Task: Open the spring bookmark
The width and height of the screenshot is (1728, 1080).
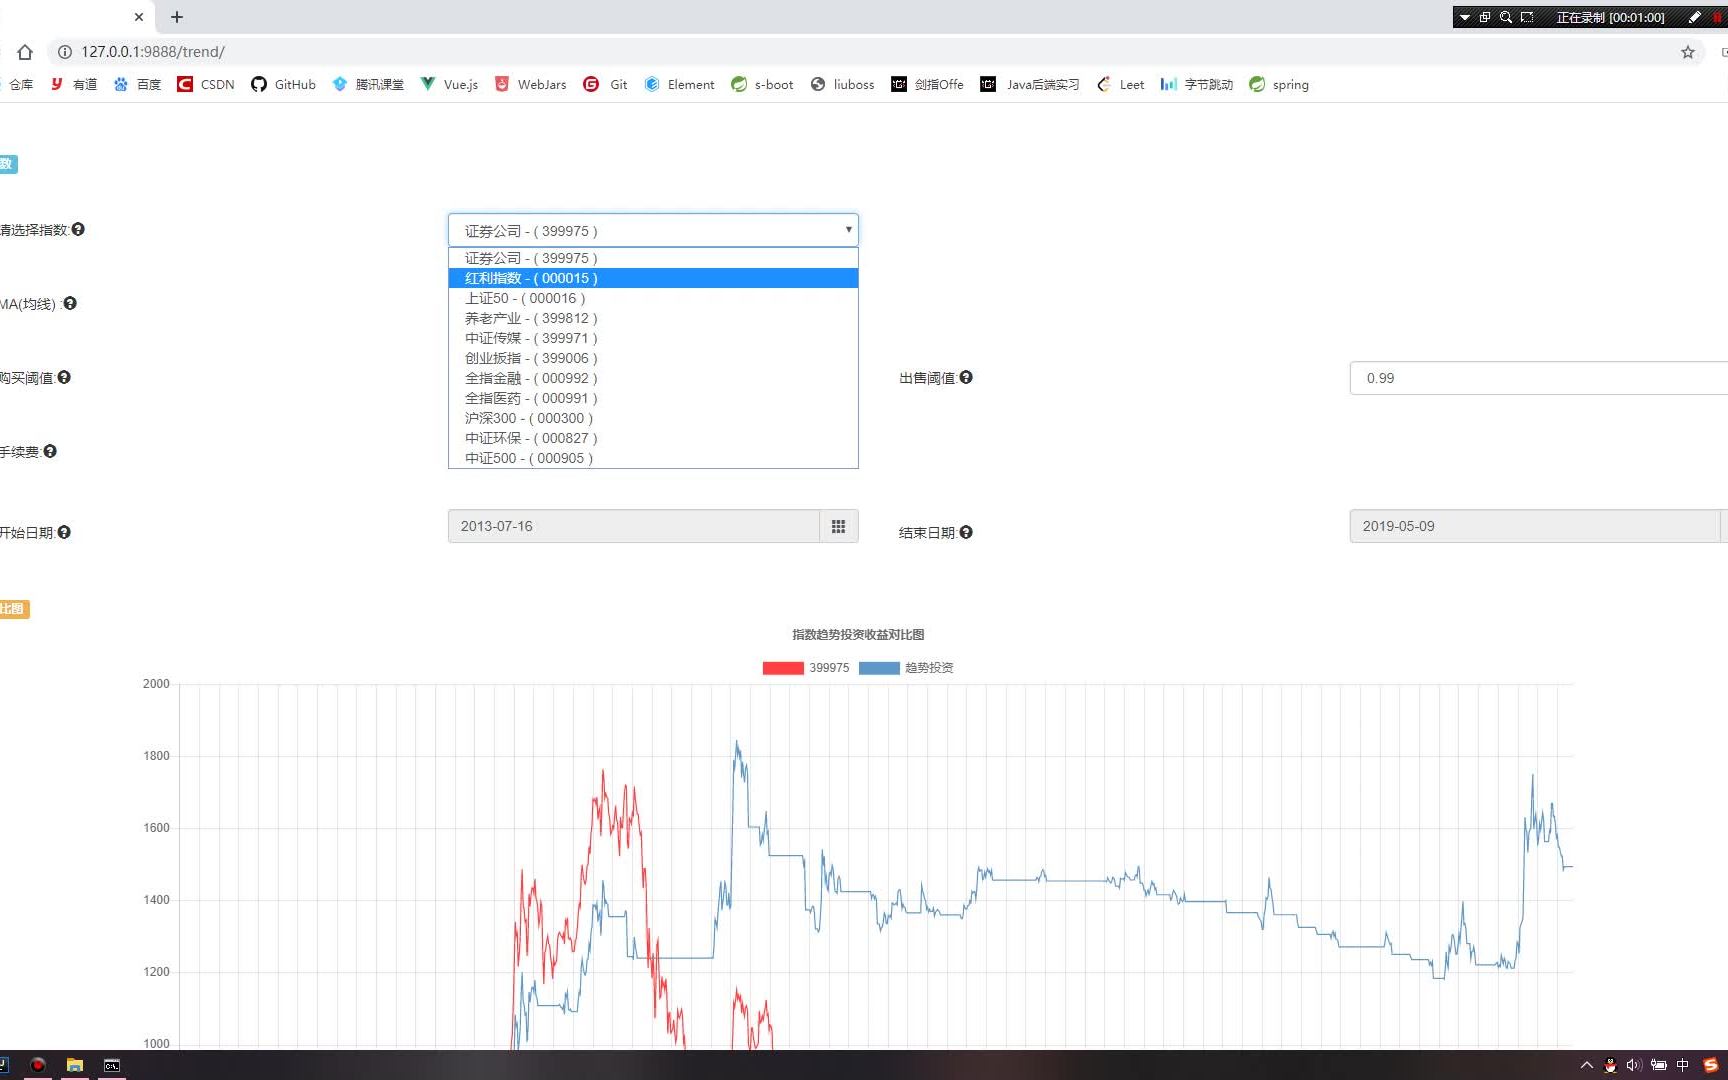Action: [1278, 85]
